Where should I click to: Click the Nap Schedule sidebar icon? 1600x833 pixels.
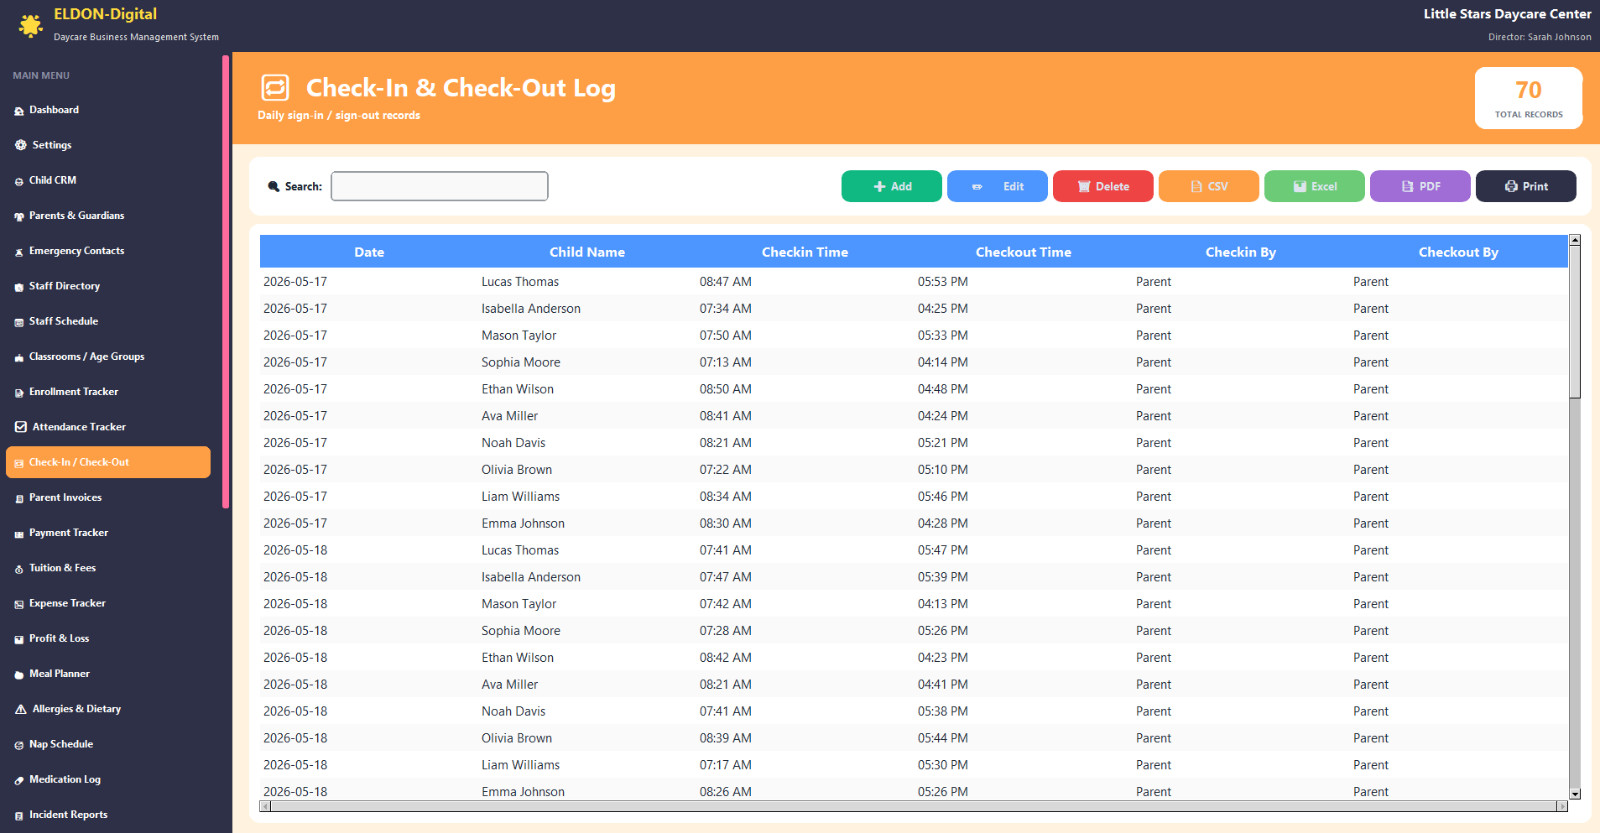[19, 745]
